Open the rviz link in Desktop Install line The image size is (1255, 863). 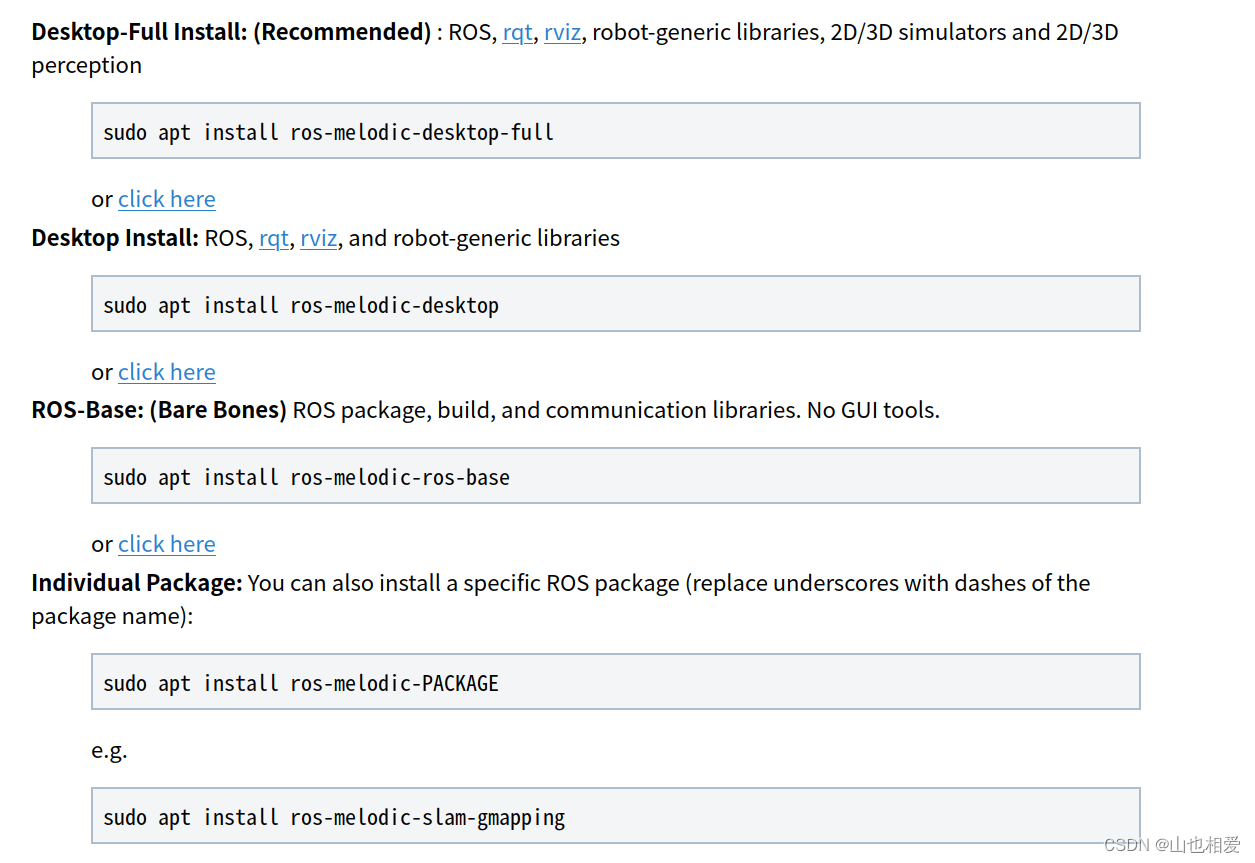(318, 238)
